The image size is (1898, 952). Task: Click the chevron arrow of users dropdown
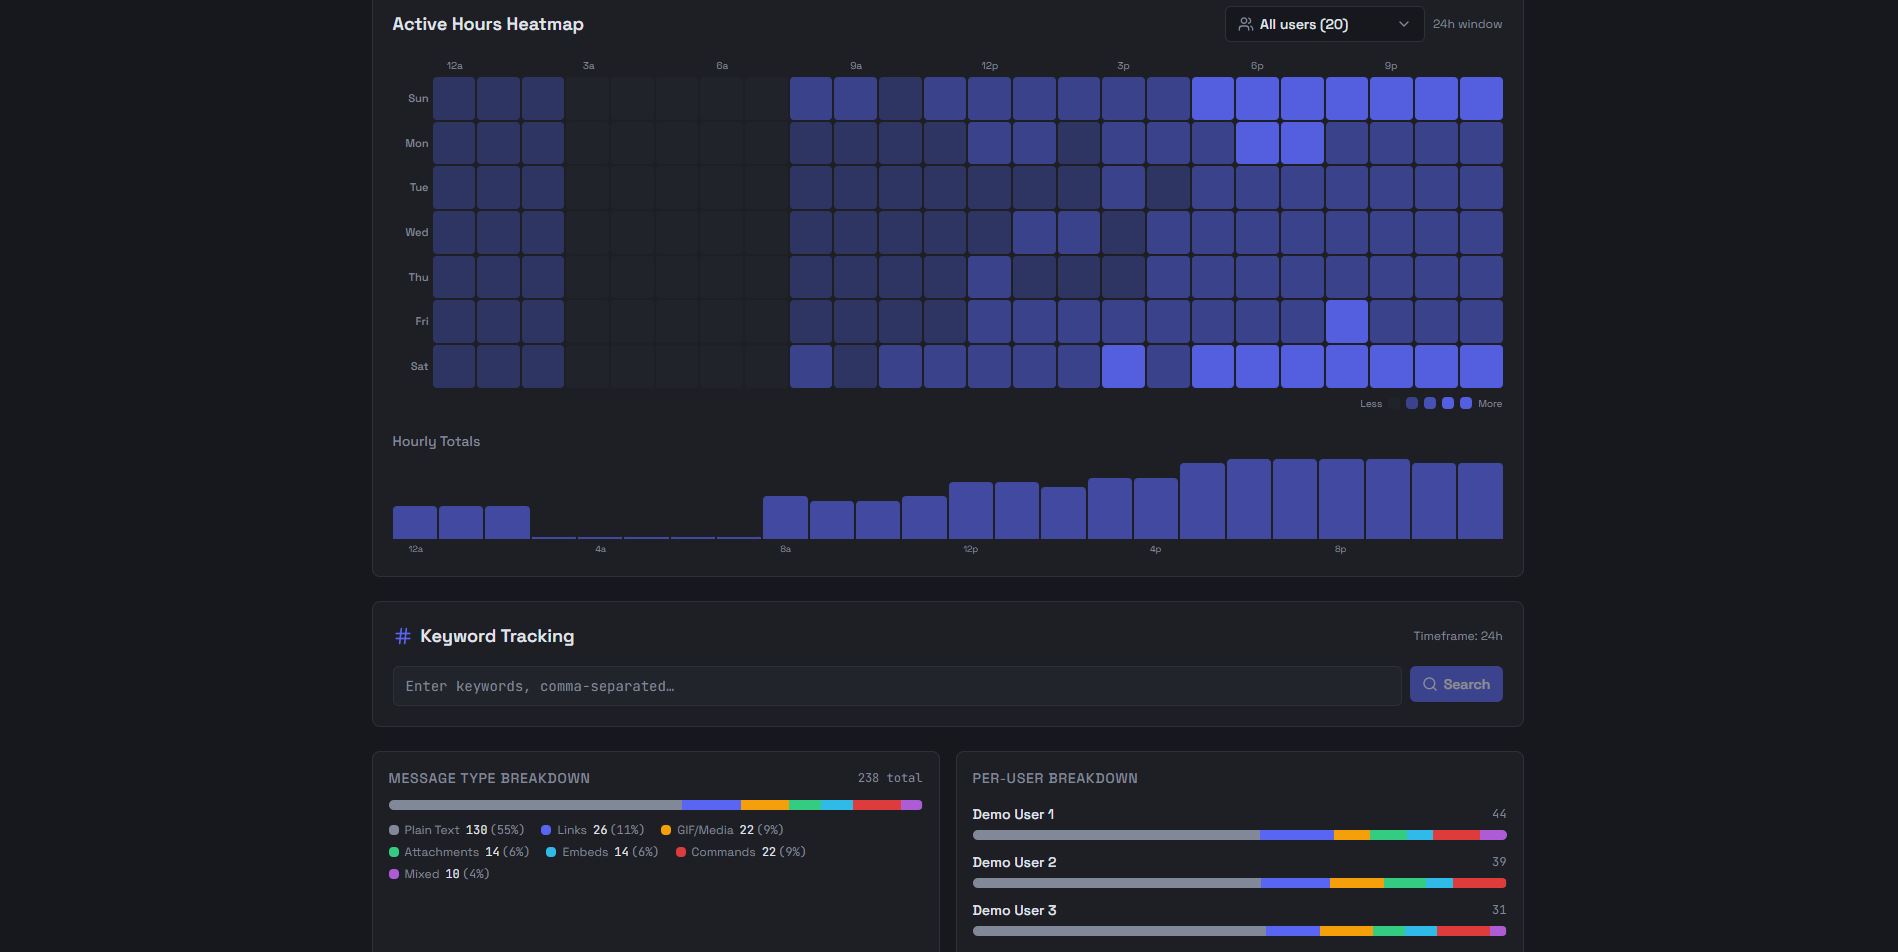pyautogui.click(x=1403, y=24)
